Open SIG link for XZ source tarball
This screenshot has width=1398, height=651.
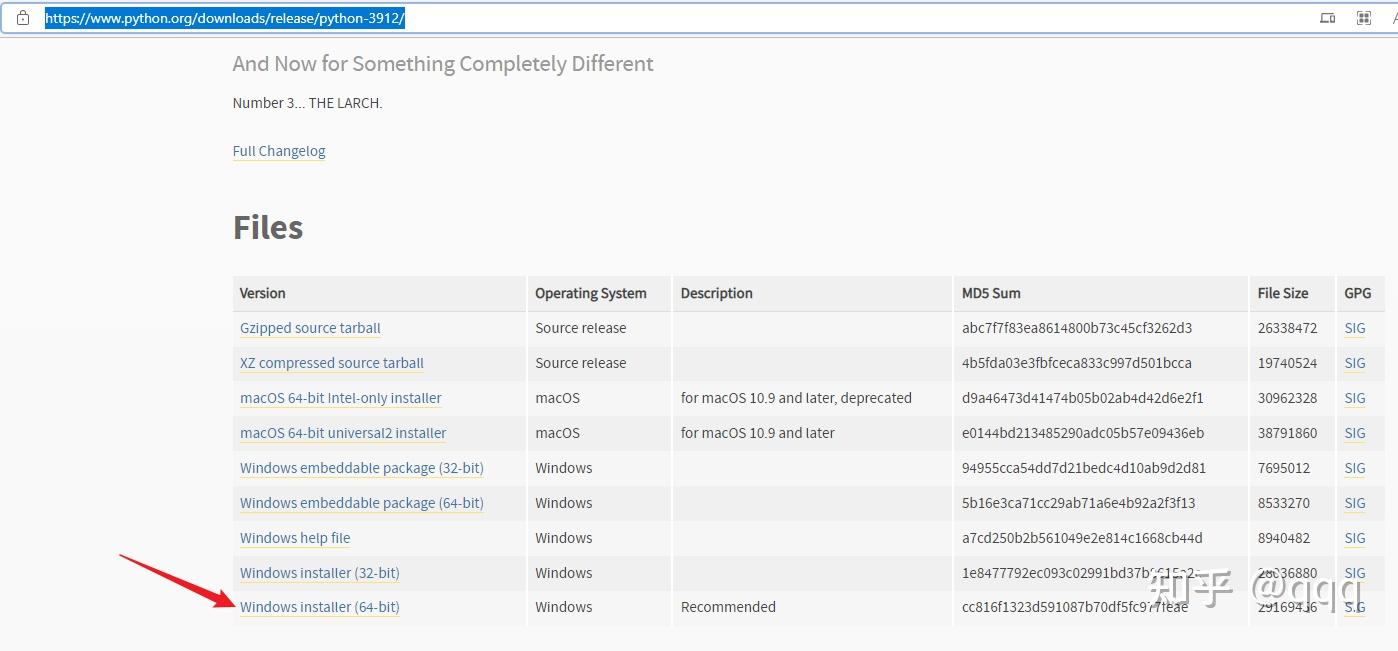click(x=1355, y=363)
